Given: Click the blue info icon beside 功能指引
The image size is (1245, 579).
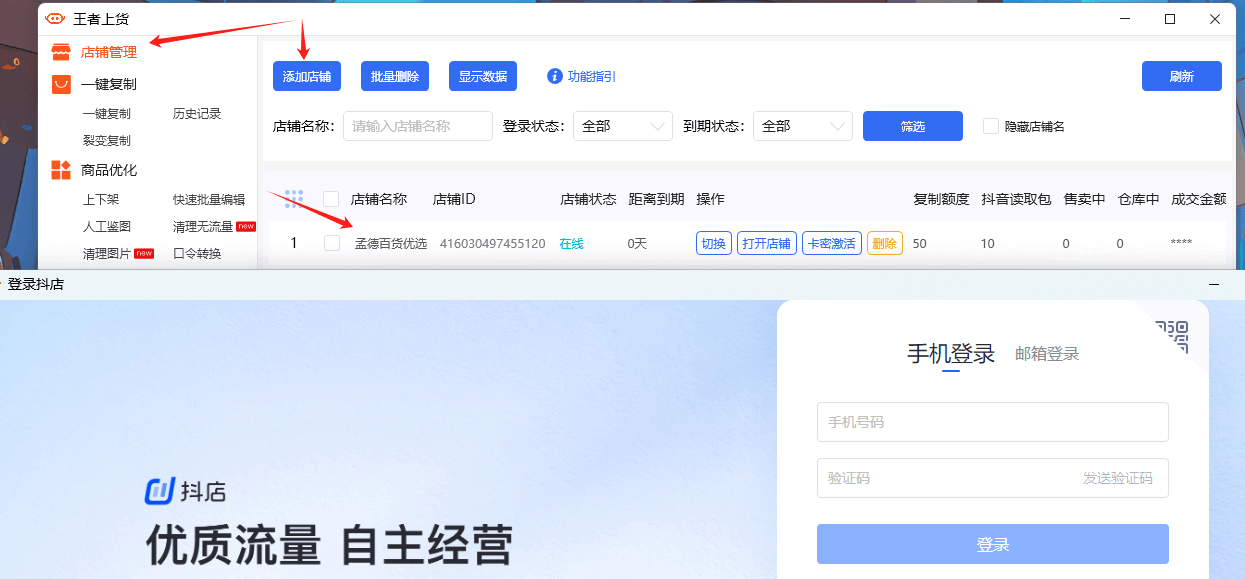Looking at the screenshot, I should pyautogui.click(x=556, y=75).
